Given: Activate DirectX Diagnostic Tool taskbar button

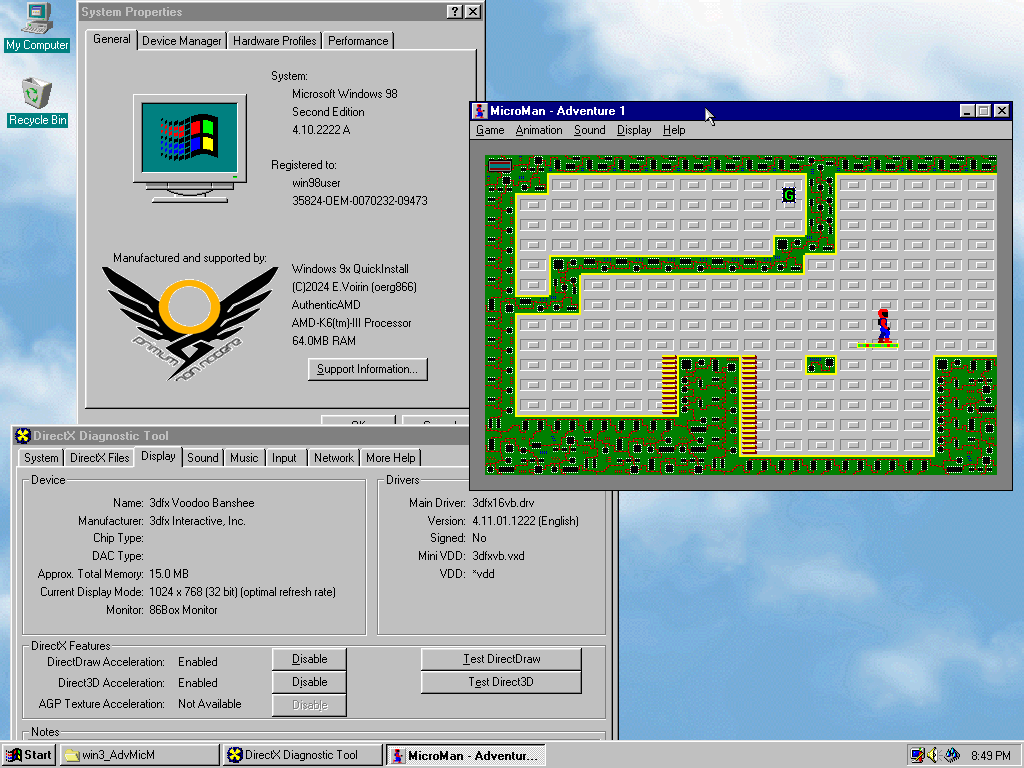Looking at the screenshot, I should (x=302, y=755).
